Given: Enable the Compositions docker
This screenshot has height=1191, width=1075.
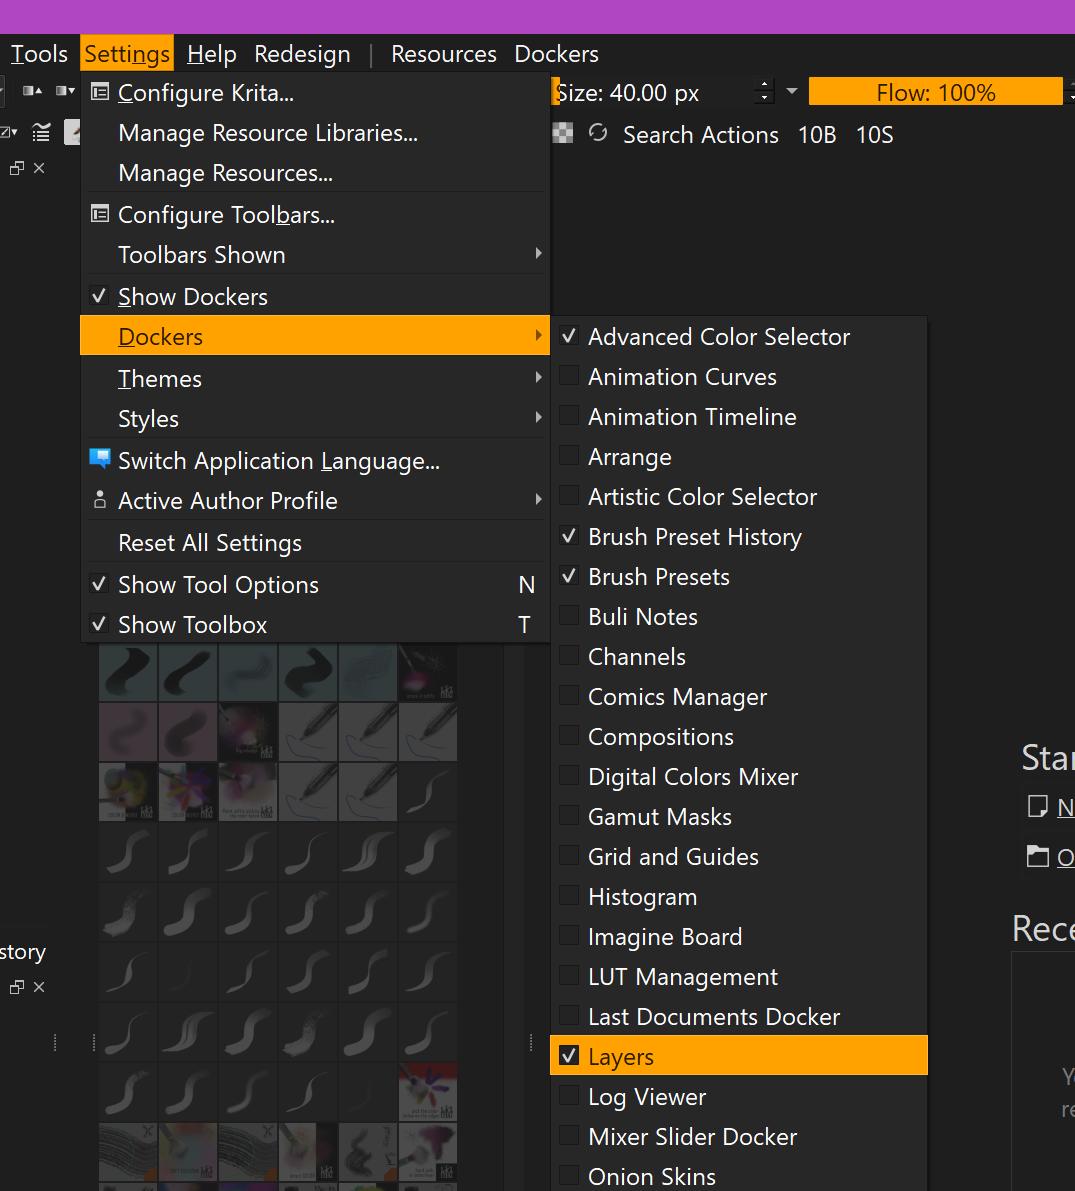Looking at the screenshot, I should coord(738,737).
